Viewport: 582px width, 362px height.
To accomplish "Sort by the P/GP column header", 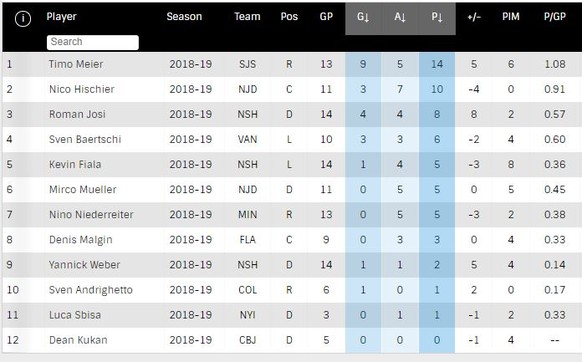I will point(555,17).
